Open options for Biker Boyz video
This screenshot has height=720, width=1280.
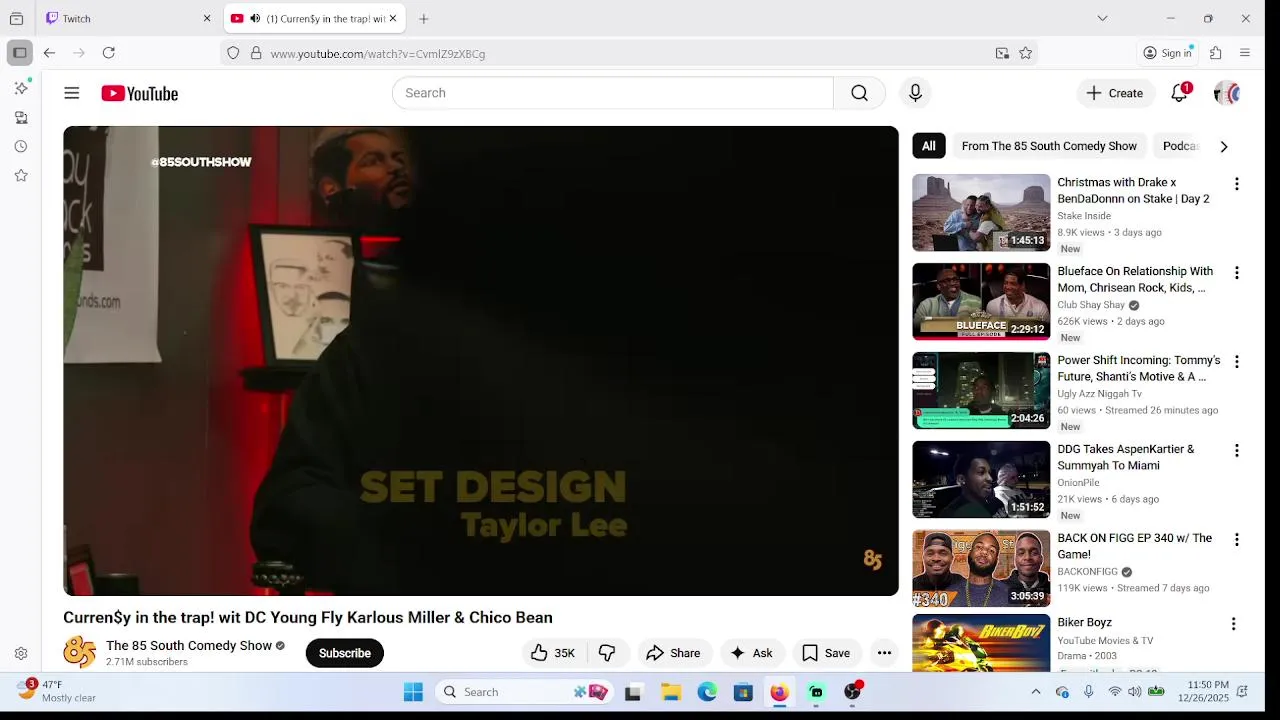[x=1233, y=624]
